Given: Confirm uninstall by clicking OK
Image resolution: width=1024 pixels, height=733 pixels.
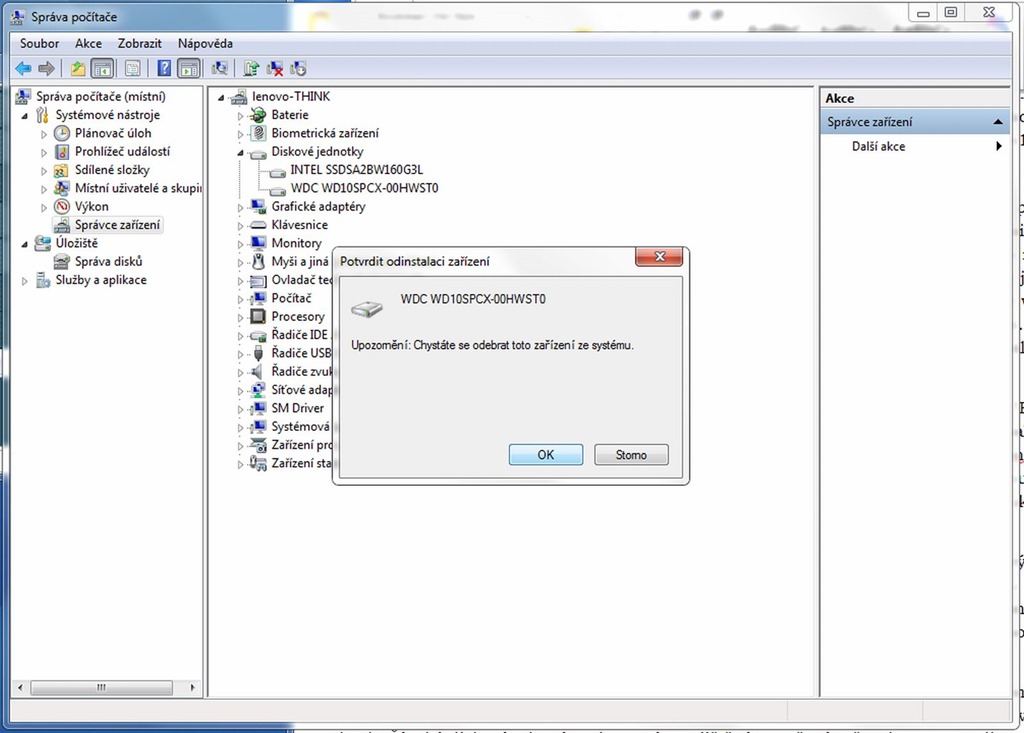Looking at the screenshot, I should coord(545,454).
